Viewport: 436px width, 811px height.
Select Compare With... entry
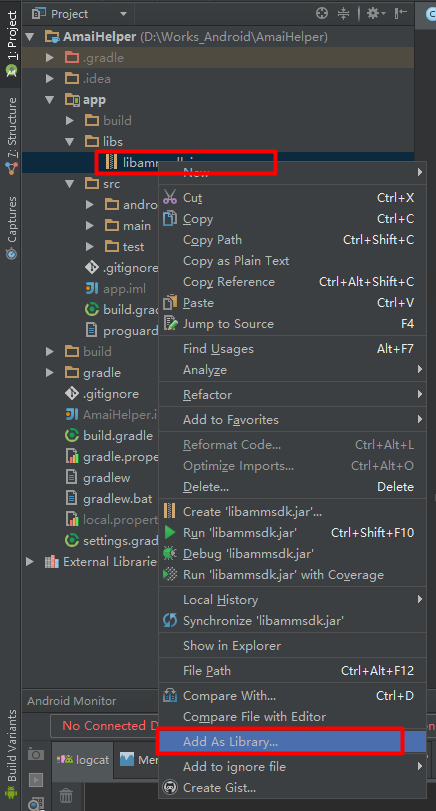tap(292, 696)
